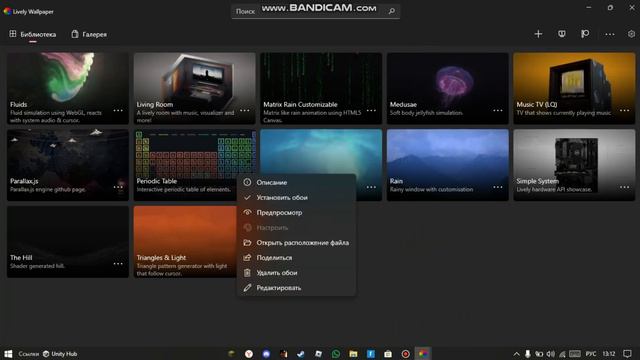Viewport: 640px width, 360px height.
Task: Select The Hill wallpaper thumbnail
Action: (x=68, y=242)
